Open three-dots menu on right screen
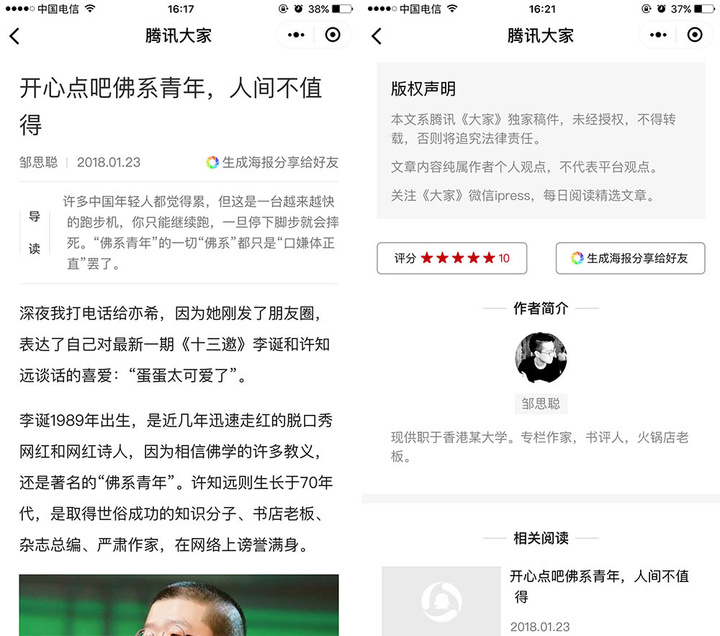Viewport: 720px width, 636px height. [x=658, y=35]
